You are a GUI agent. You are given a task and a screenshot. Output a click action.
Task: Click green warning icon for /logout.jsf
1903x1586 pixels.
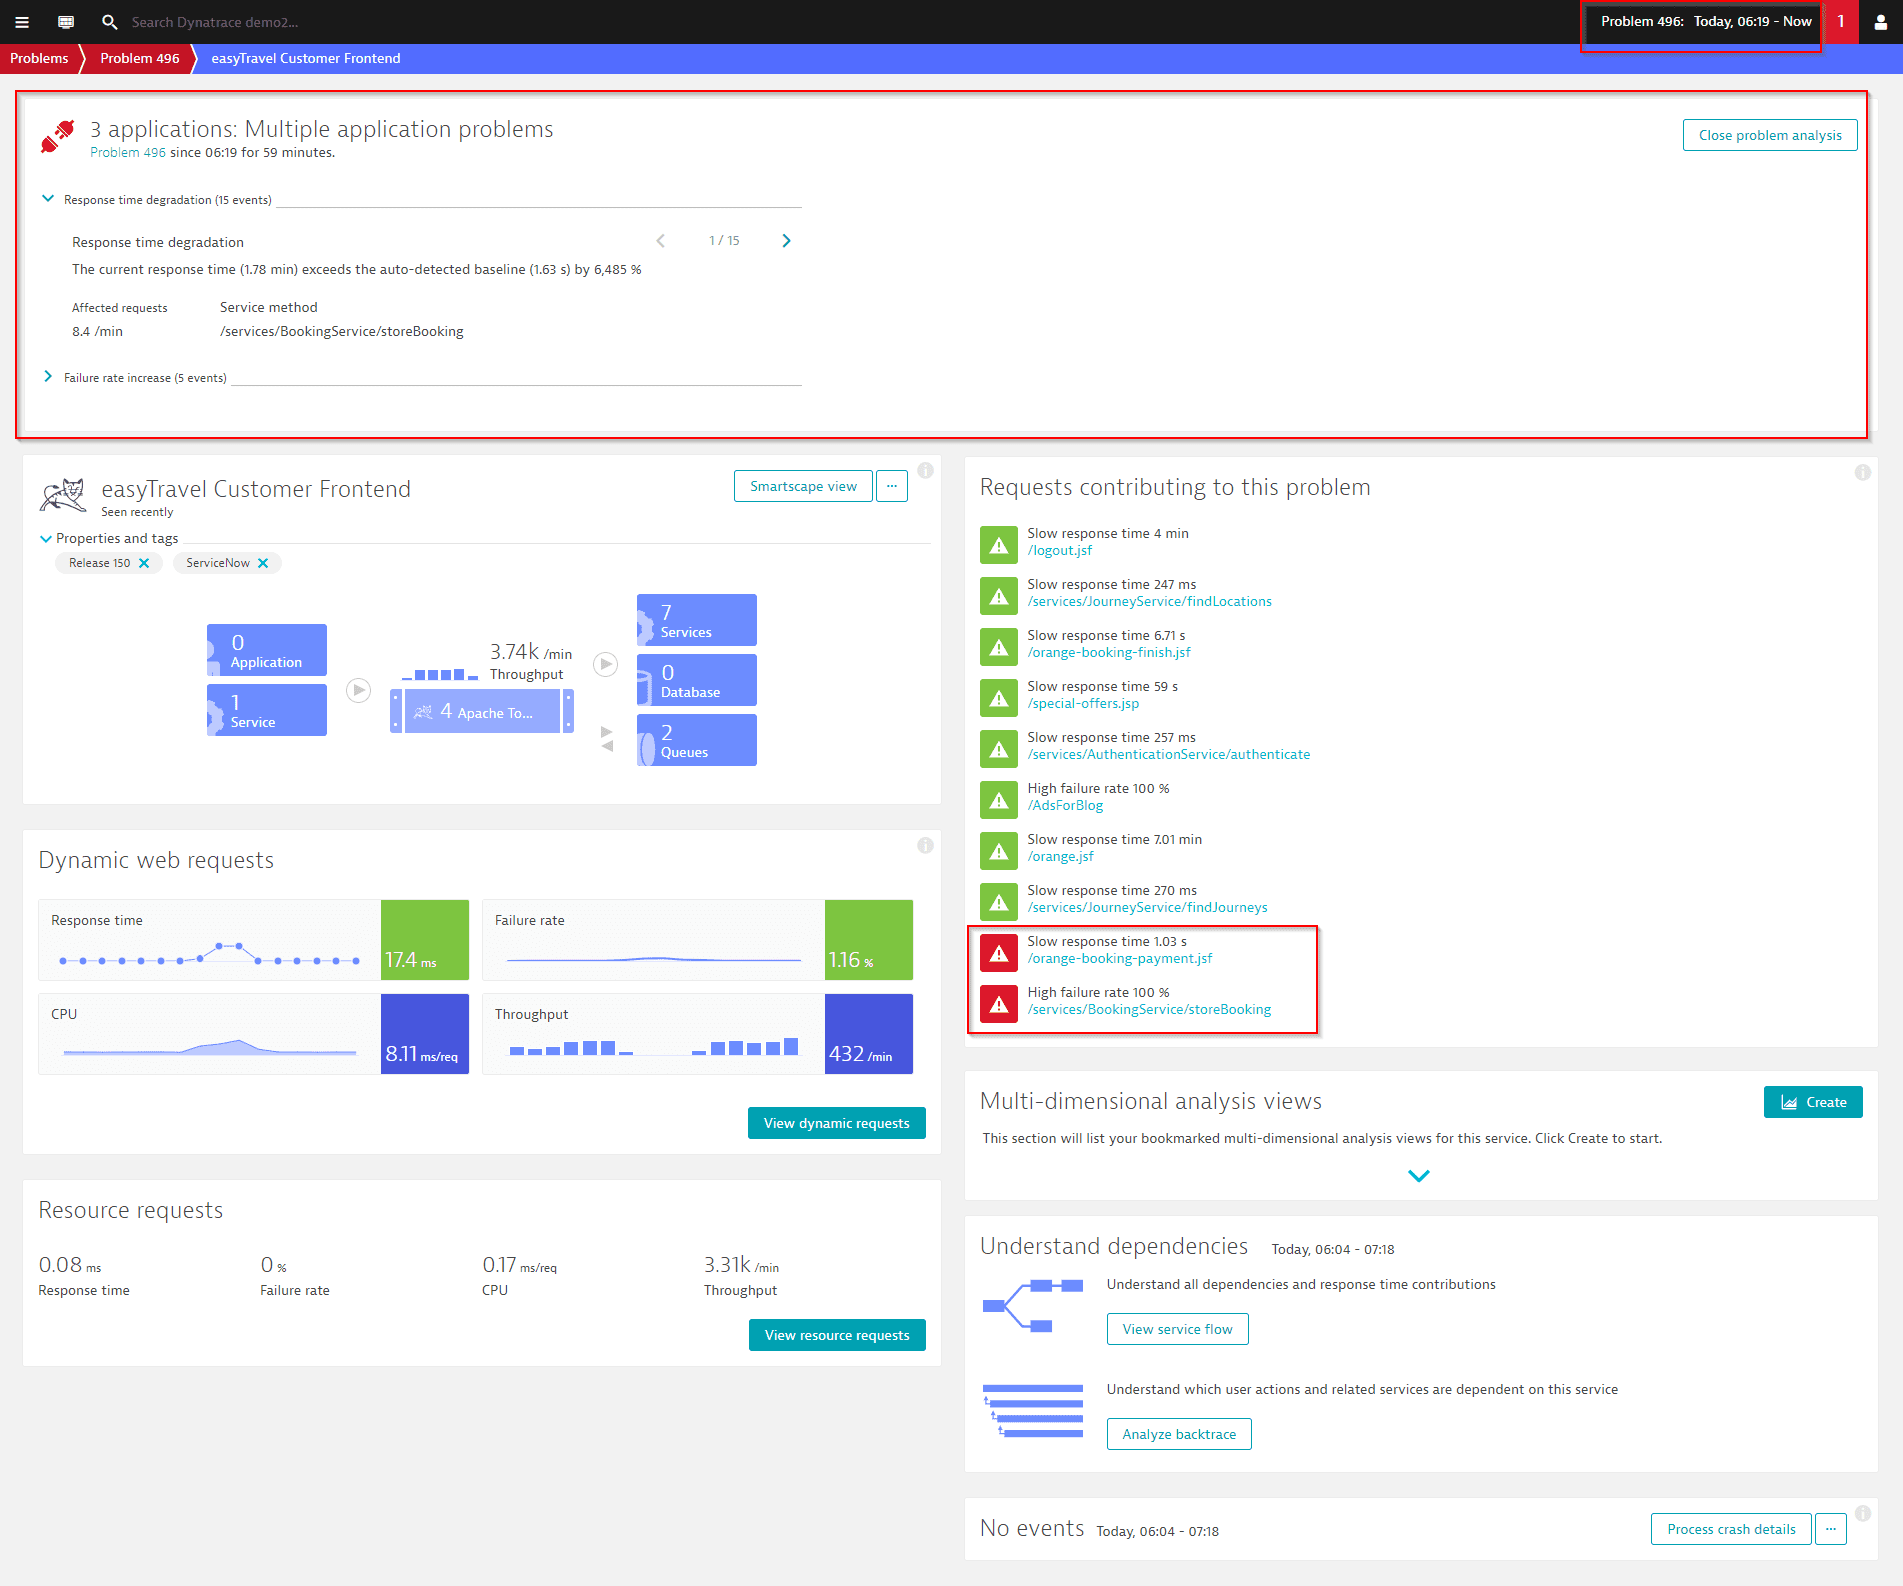pyautogui.click(x=998, y=545)
